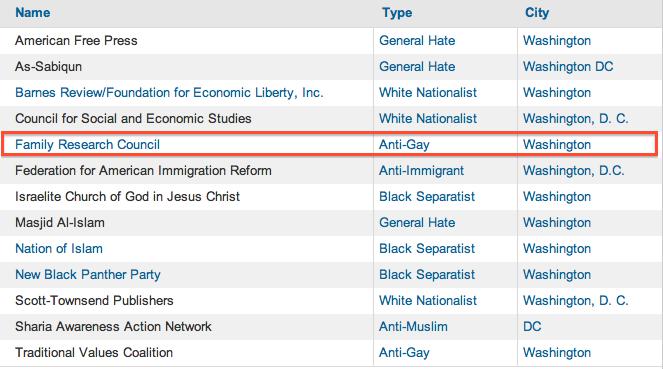Sort table by City column header
The image size is (663, 369).
pos(537,13)
